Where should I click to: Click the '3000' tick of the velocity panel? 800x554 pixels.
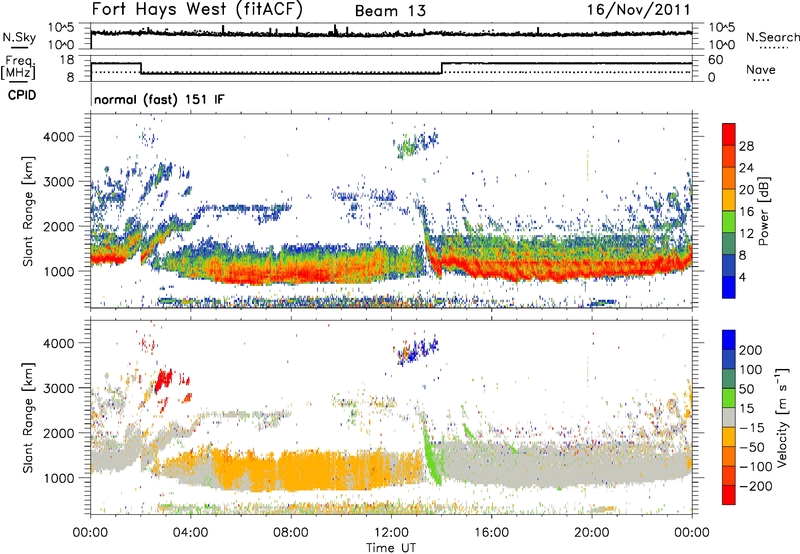click(59, 388)
